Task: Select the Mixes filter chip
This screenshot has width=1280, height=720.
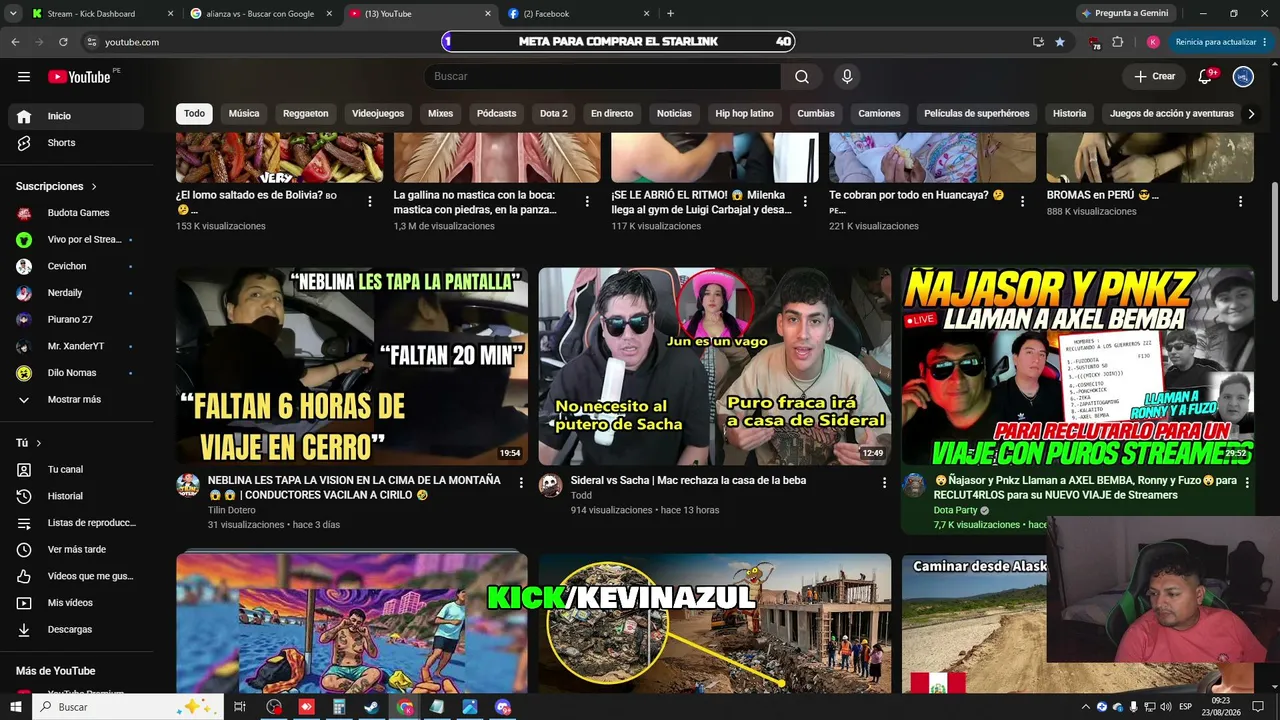Action: pyautogui.click(x=441, y=114)
